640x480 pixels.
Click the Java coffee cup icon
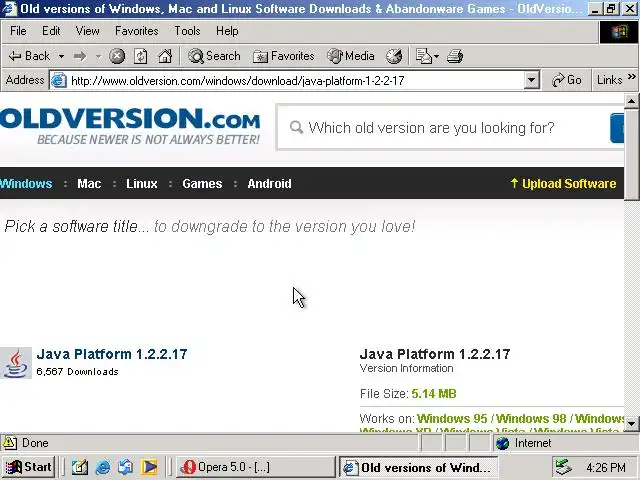coord(16,363)
